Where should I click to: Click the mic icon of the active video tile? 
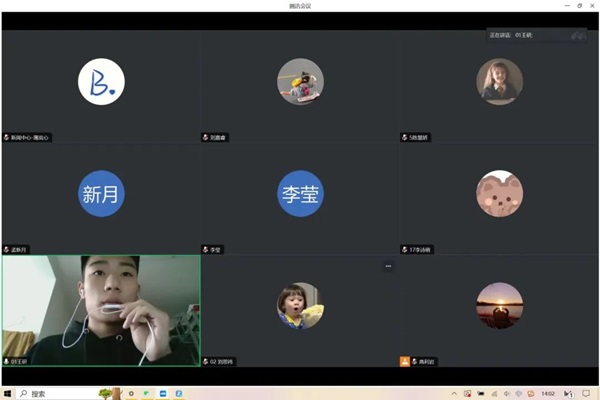(x=6, y=361)
